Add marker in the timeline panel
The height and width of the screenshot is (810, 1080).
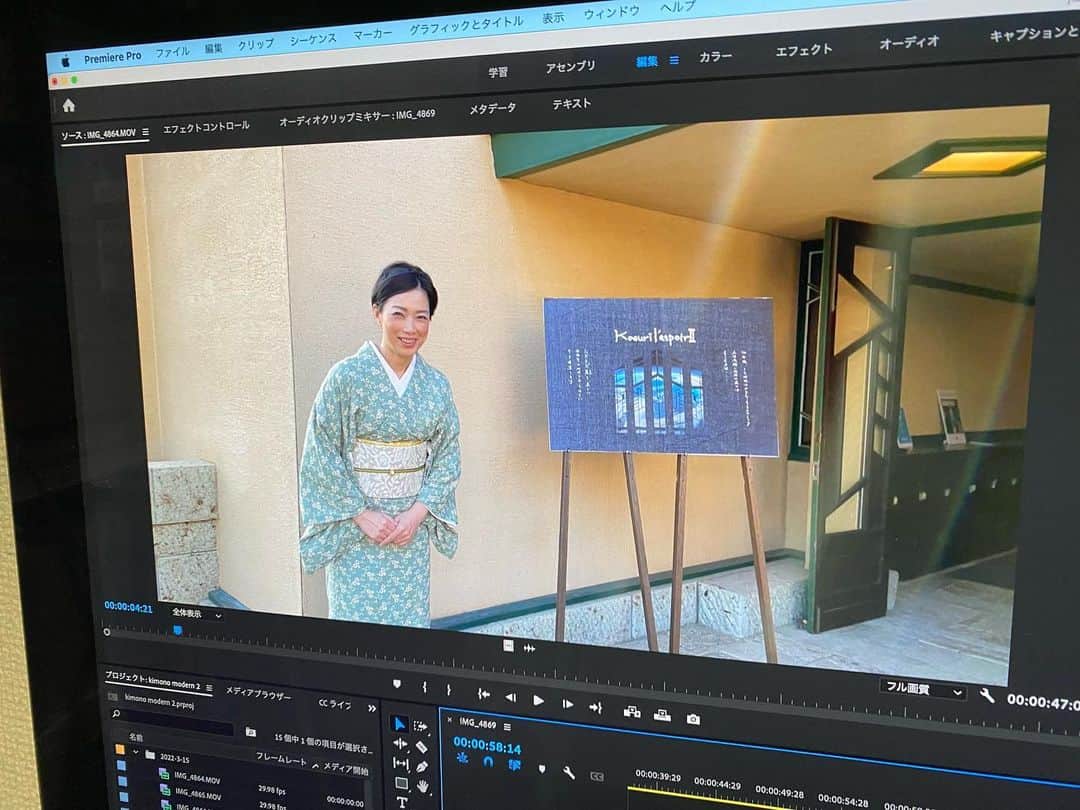[x=542, y=769]
